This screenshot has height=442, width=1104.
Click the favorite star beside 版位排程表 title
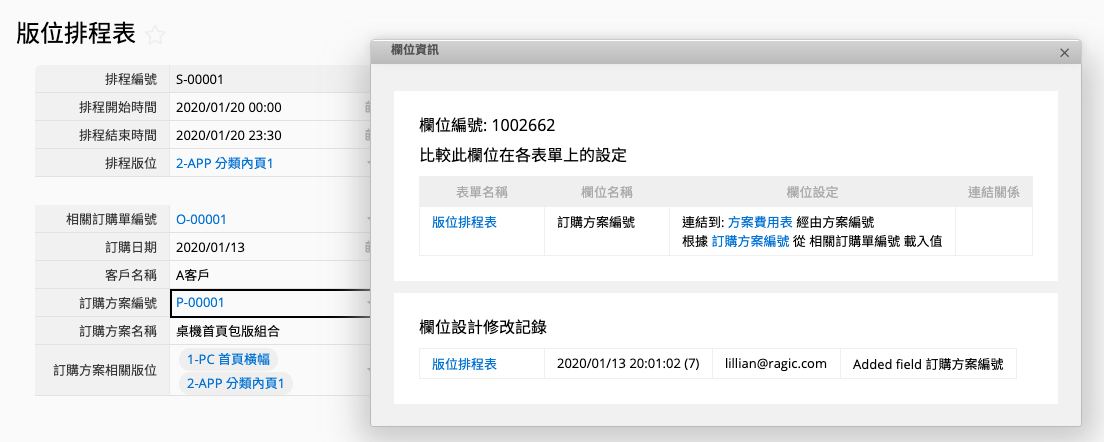(x=155, y=35)
